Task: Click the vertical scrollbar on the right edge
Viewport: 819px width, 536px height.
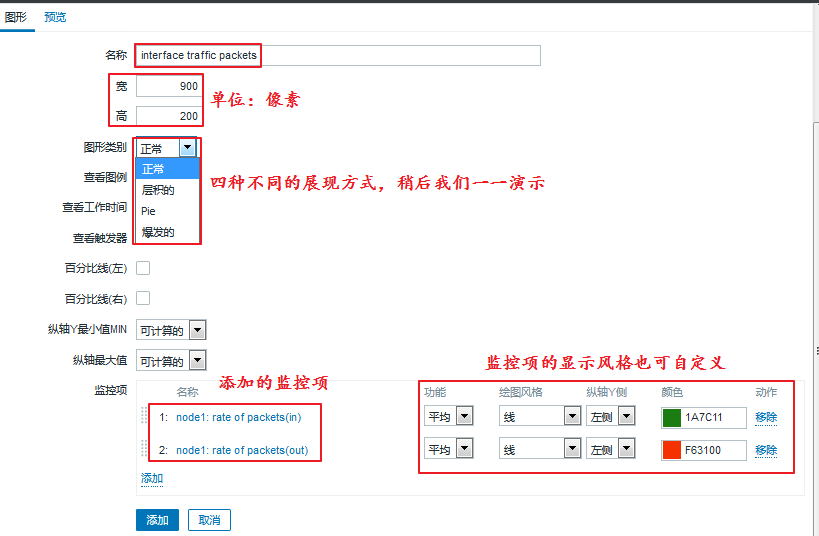Action: tap(816, 329)
